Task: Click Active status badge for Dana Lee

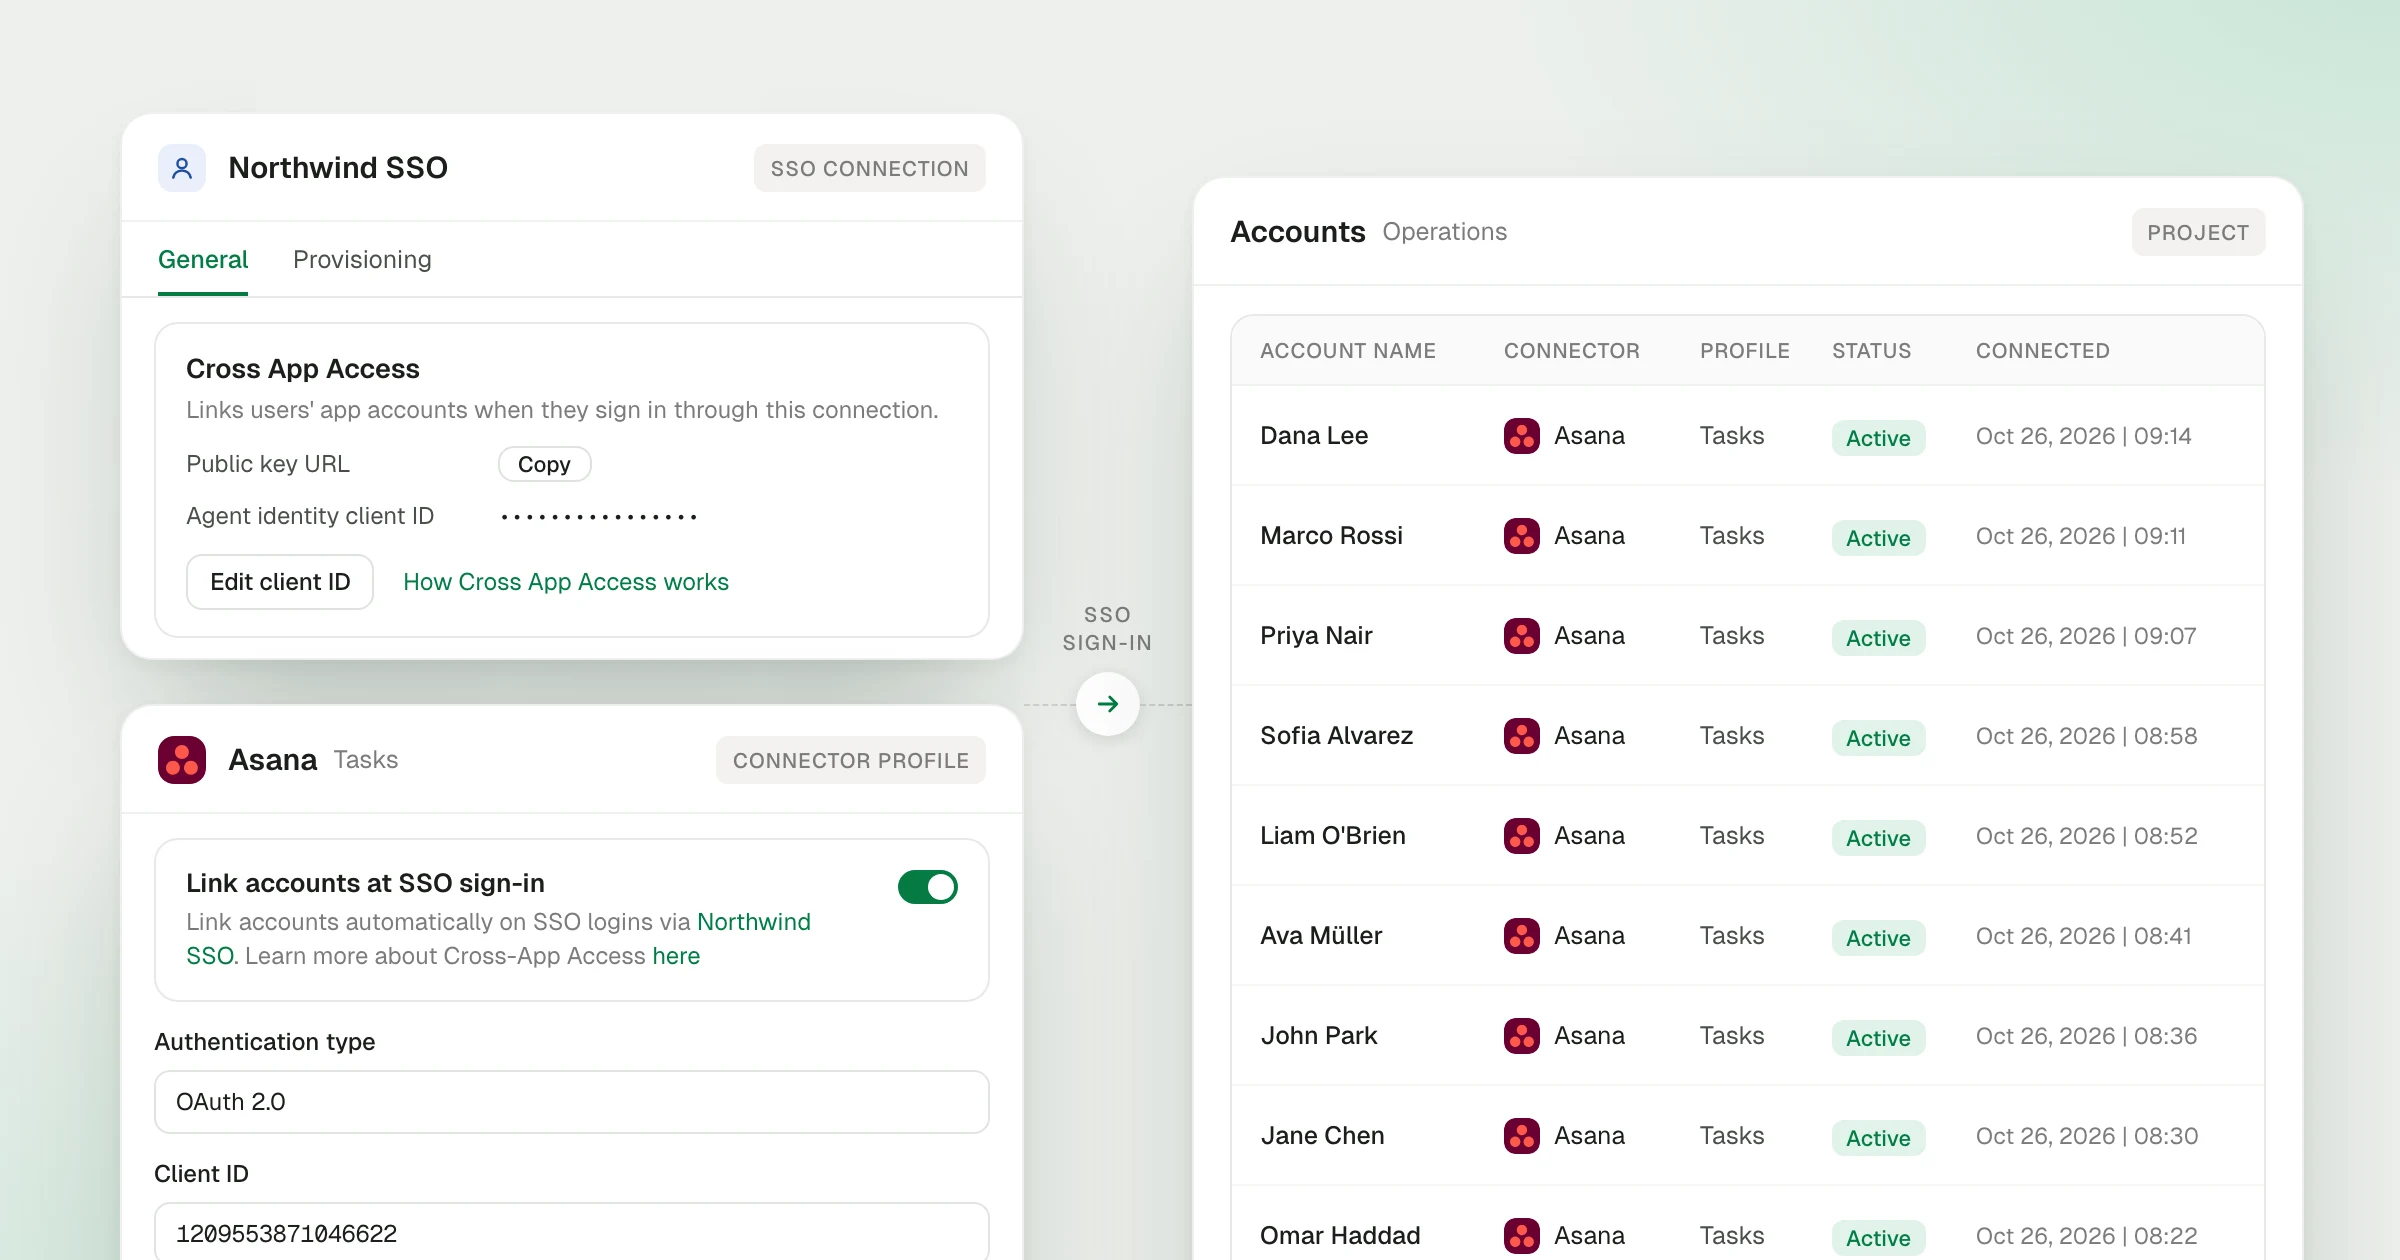Action: 1878,438
